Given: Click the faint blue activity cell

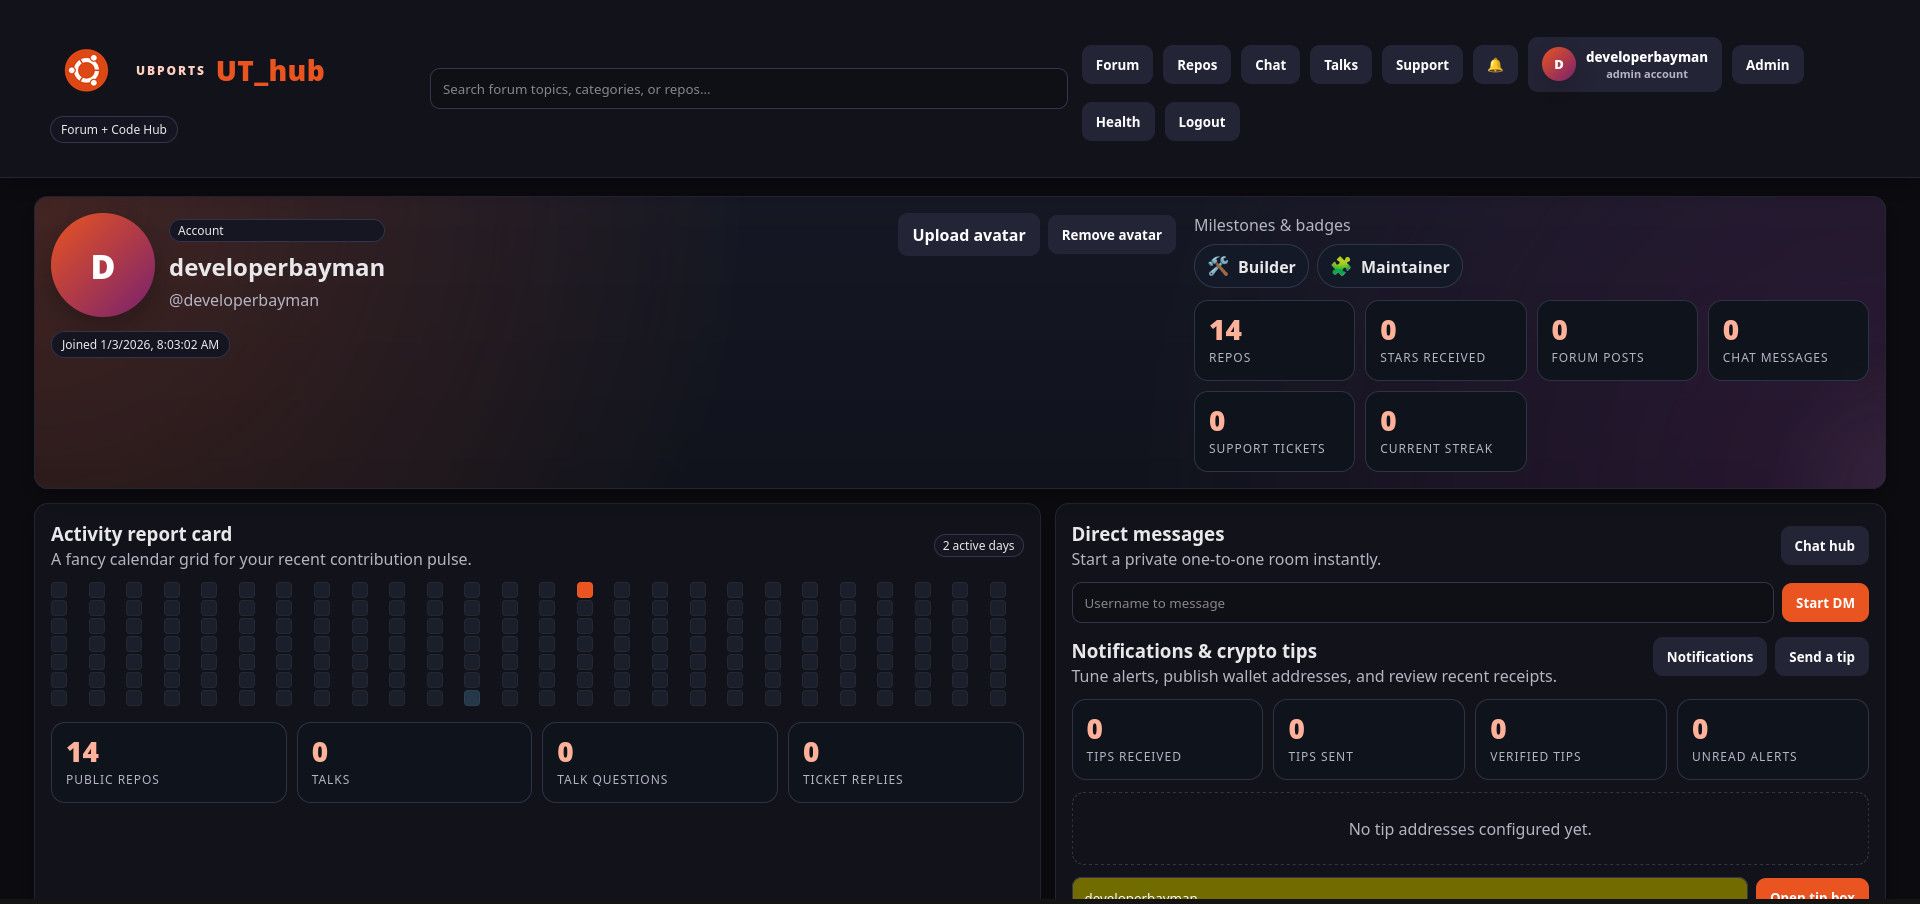Looking at the screenshot, I should pyautogui.click(x=472, y=698).
